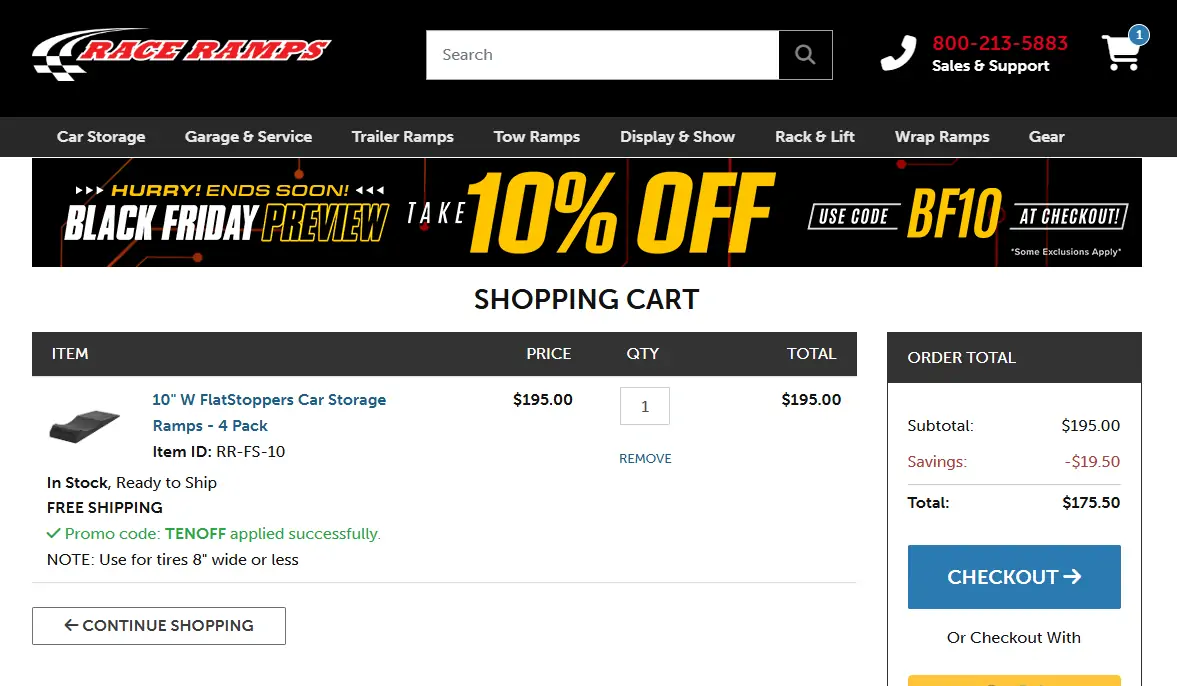
Task: Select Trailer Ramps in navigation
Action: 402,137
